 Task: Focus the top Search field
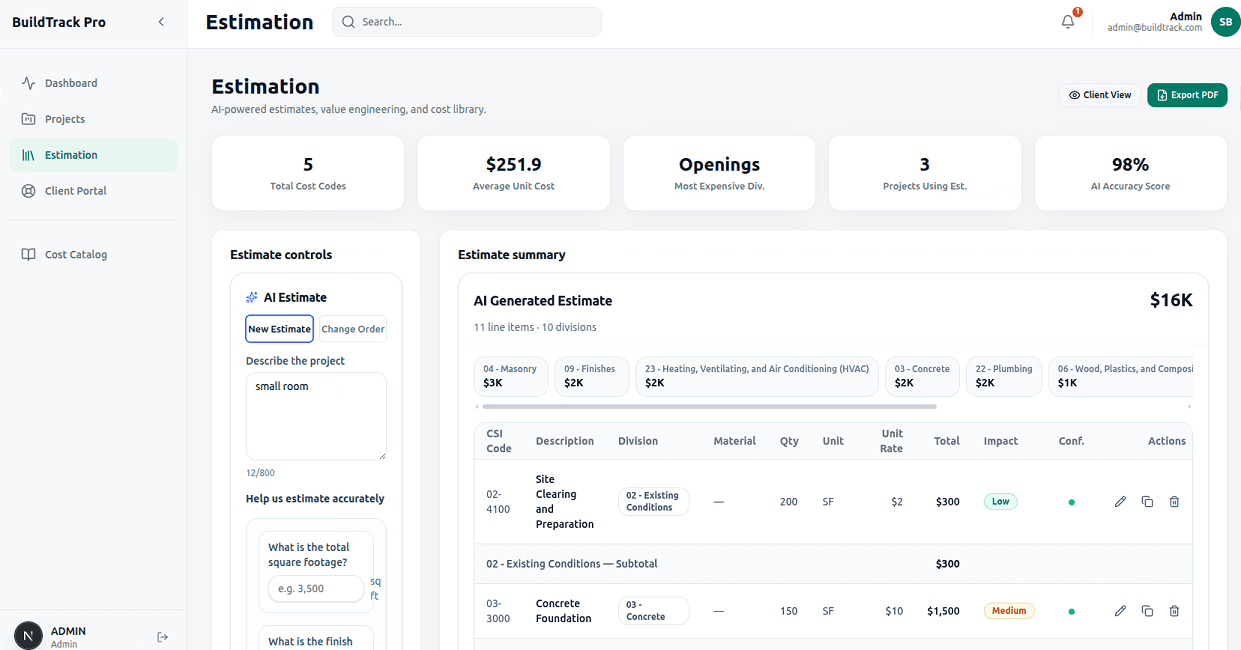pyautogui.click(x=467, y=22)
